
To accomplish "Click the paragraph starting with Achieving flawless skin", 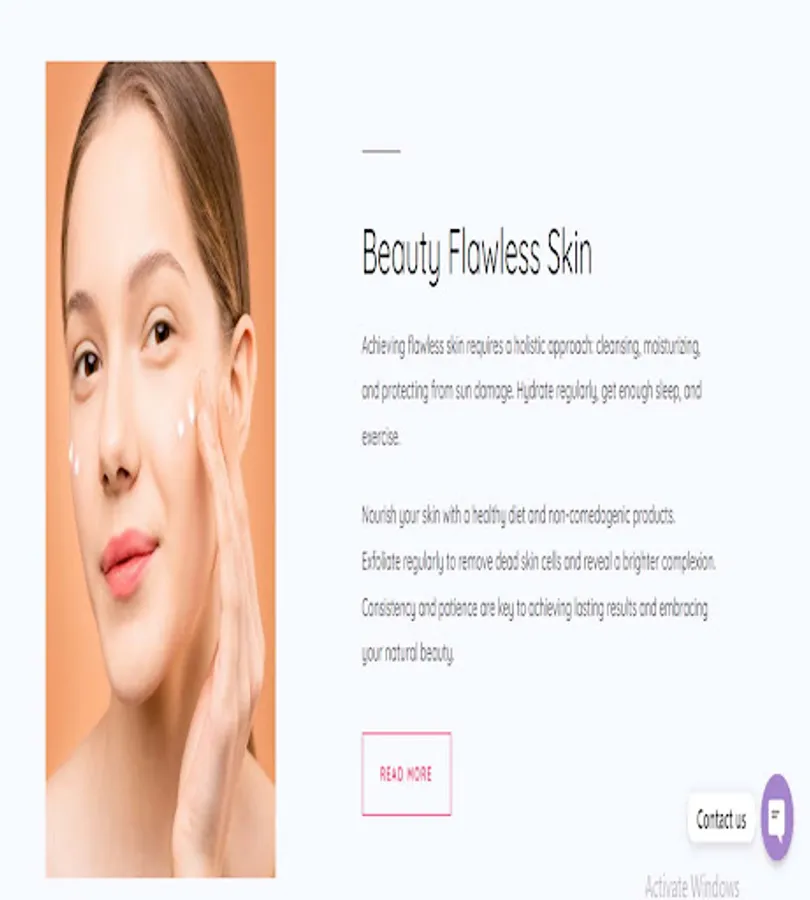I will click(x=532, y=391).
